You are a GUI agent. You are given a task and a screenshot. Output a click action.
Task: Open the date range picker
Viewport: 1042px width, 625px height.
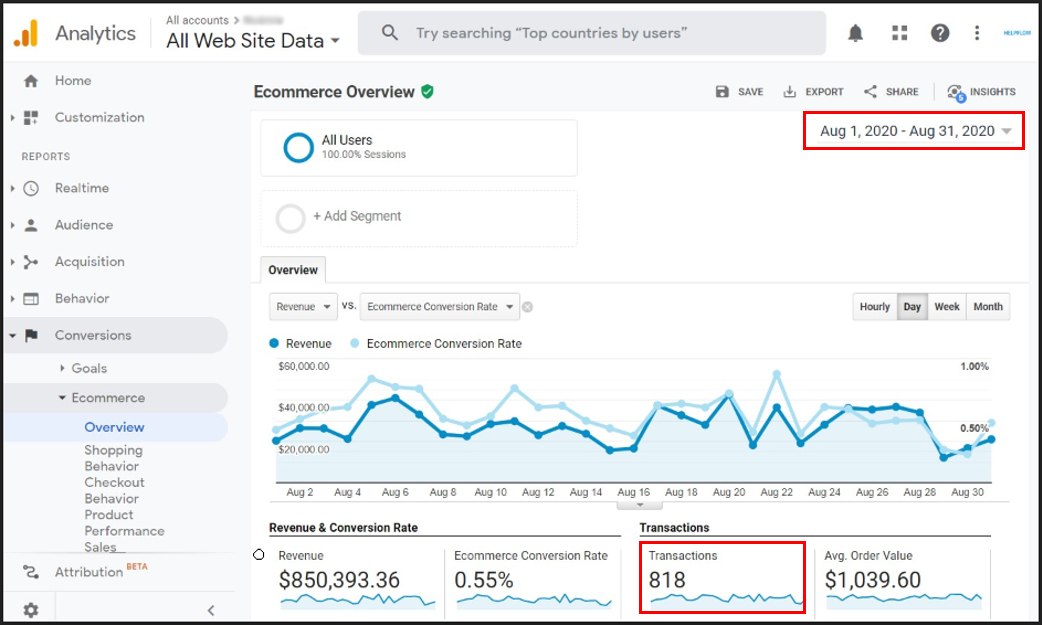915,131
